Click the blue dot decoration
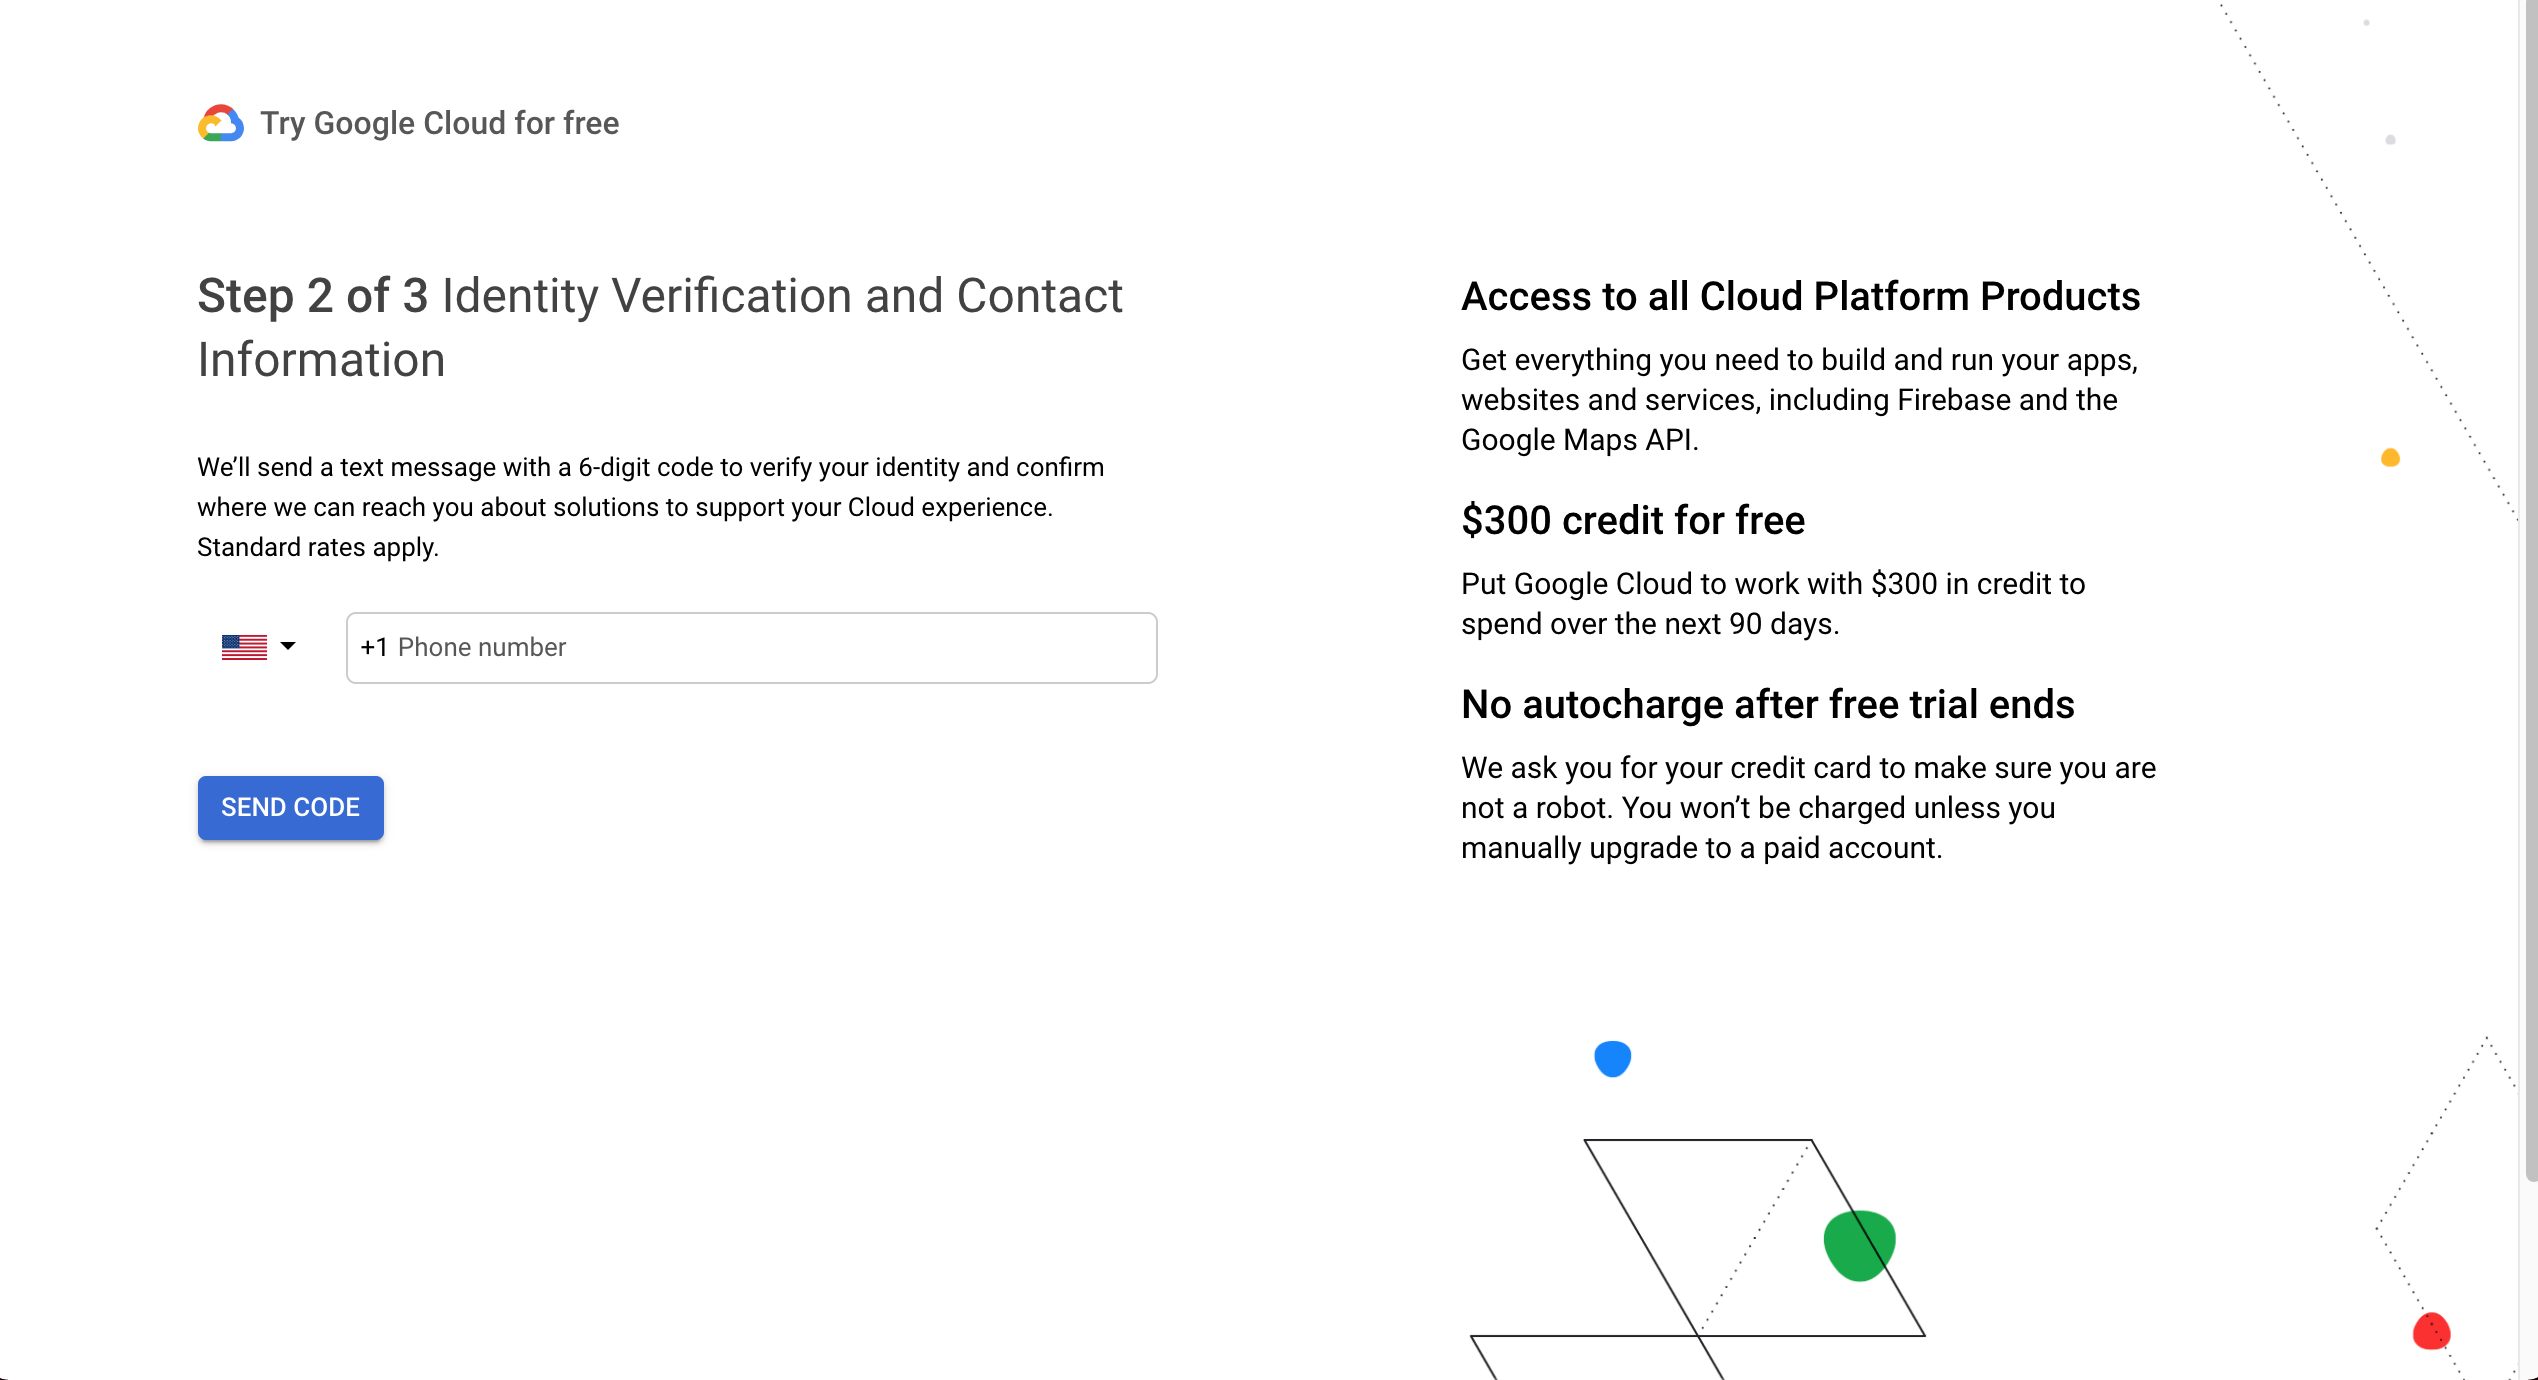The width and height of the screenshot is (2538, 1380). [1612, 1058]
